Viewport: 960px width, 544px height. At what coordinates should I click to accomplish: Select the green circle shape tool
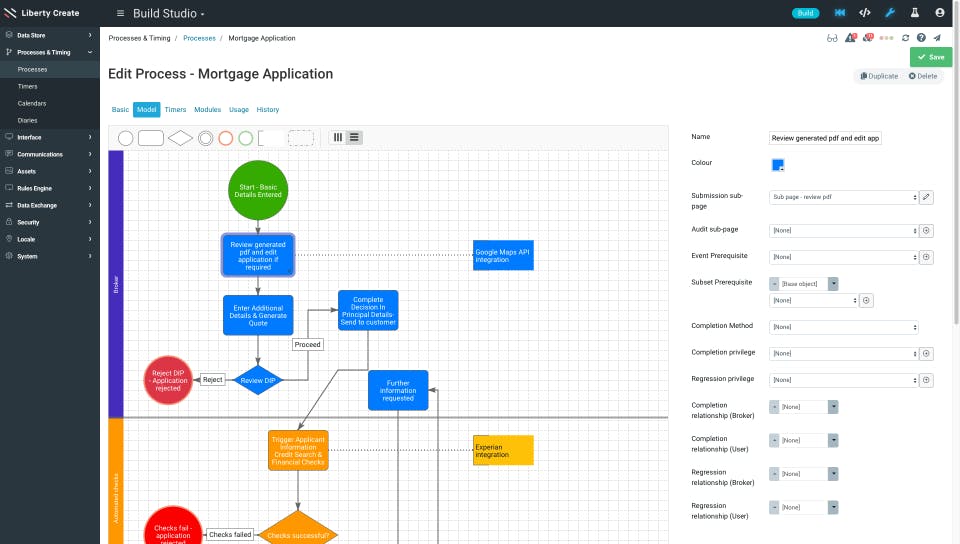point(246,138)
